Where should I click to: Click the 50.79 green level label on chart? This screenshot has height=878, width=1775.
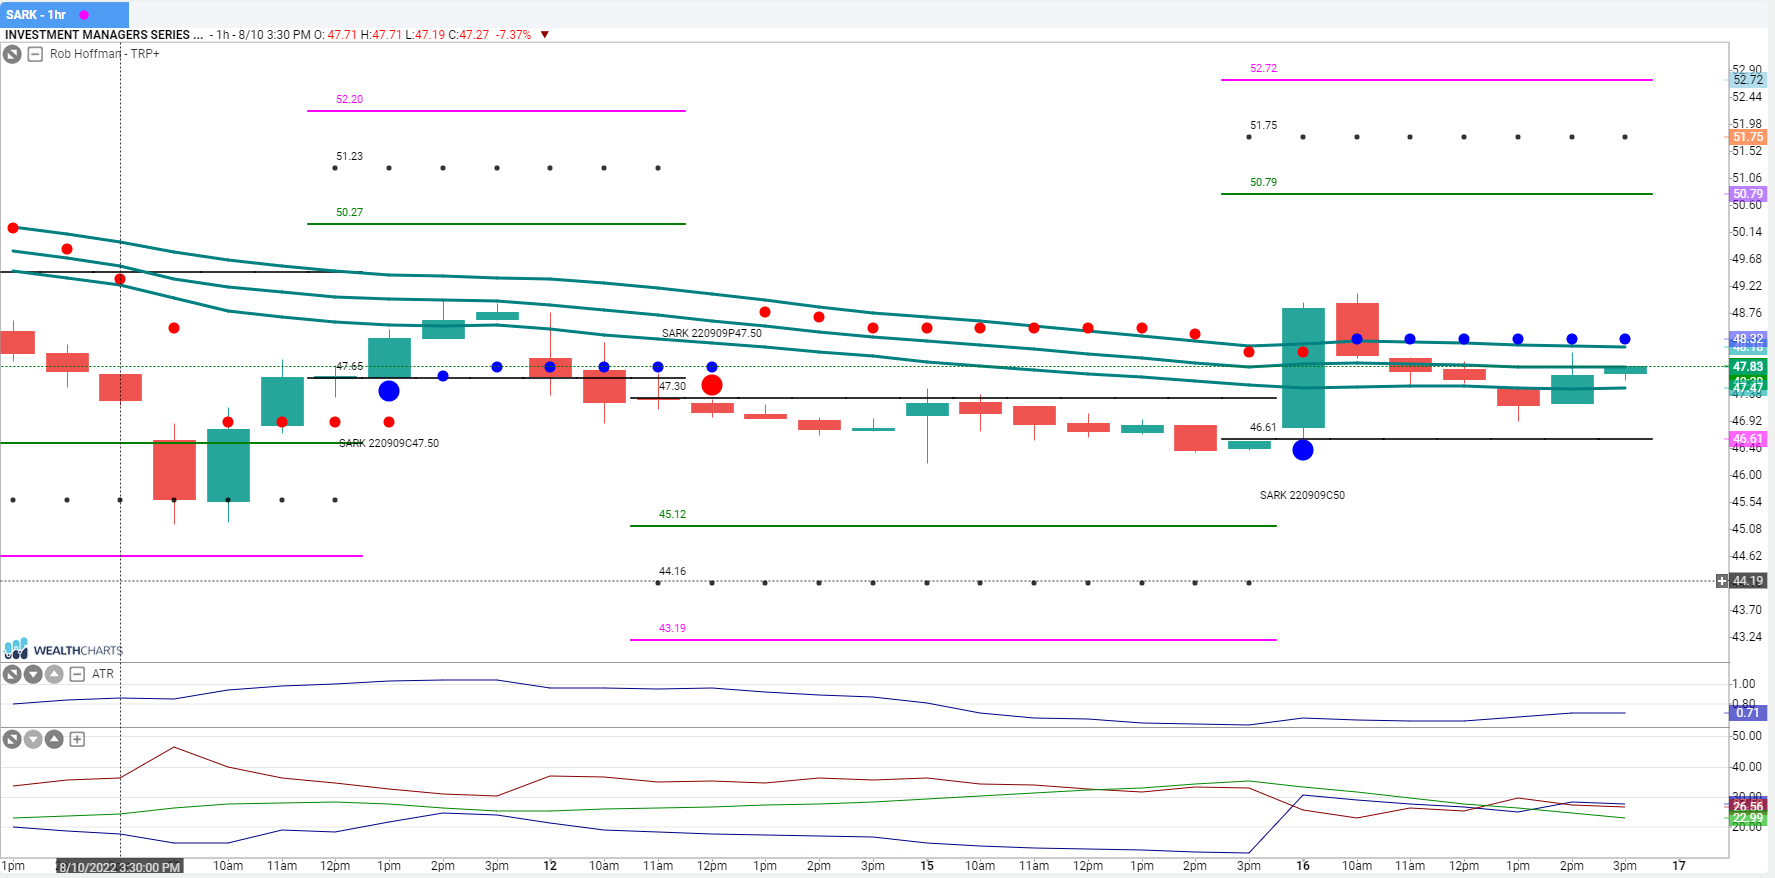click(1264, 182)
